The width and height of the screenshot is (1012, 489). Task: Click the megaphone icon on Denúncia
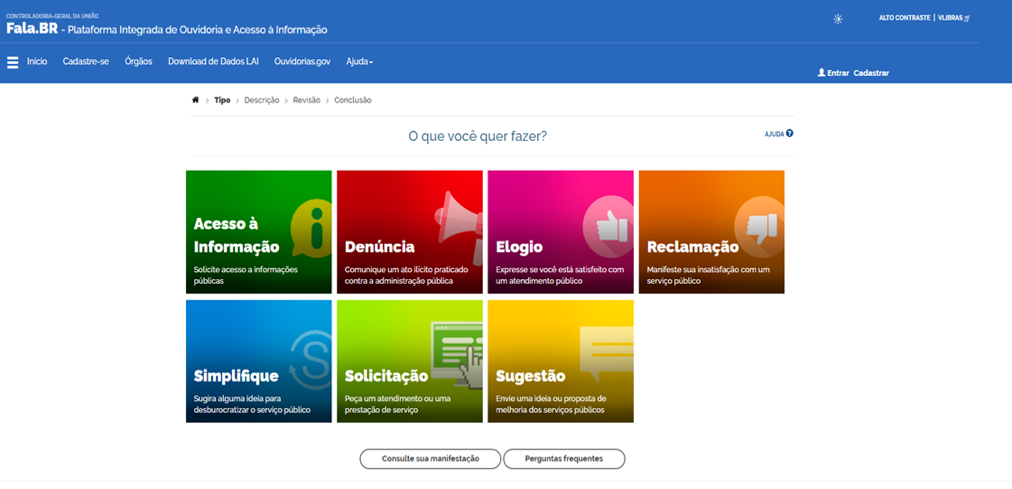click(x=459, y=226)
